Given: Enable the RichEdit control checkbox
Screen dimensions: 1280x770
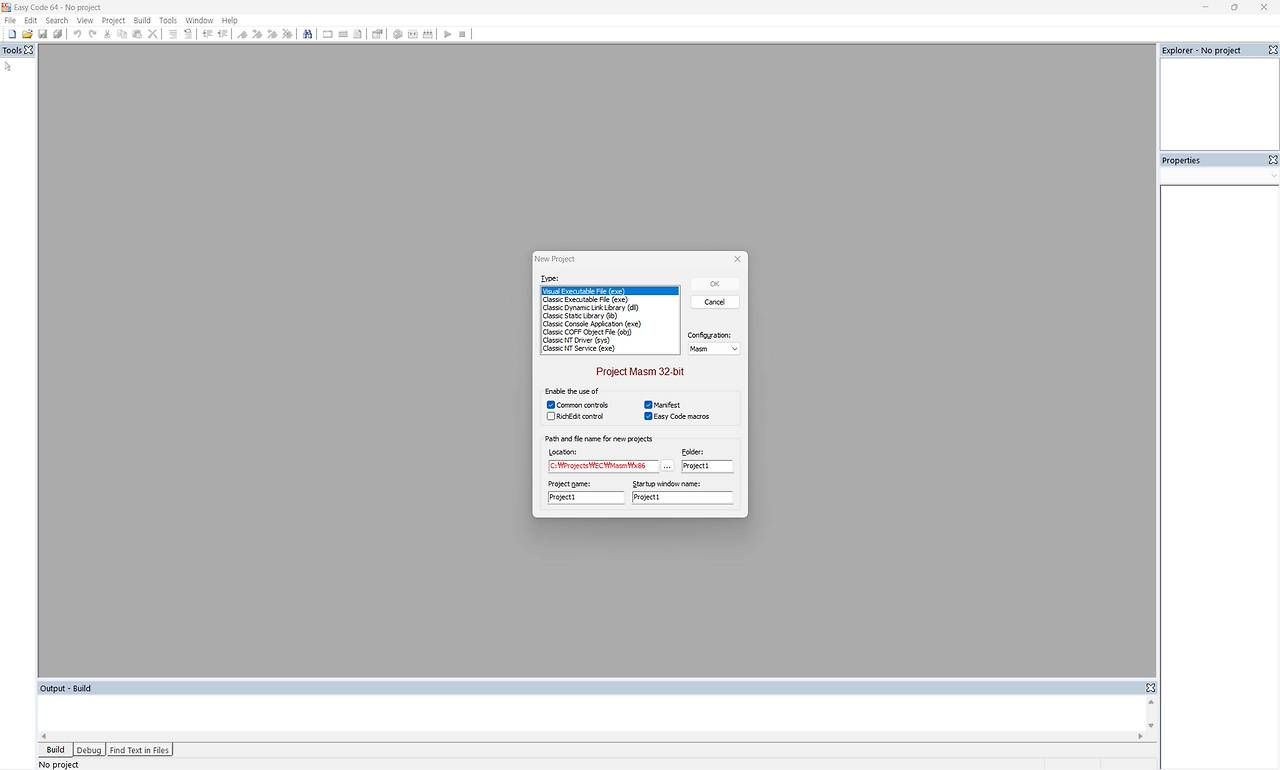Looking at the screenshot, I should click(x=551, y=416).
